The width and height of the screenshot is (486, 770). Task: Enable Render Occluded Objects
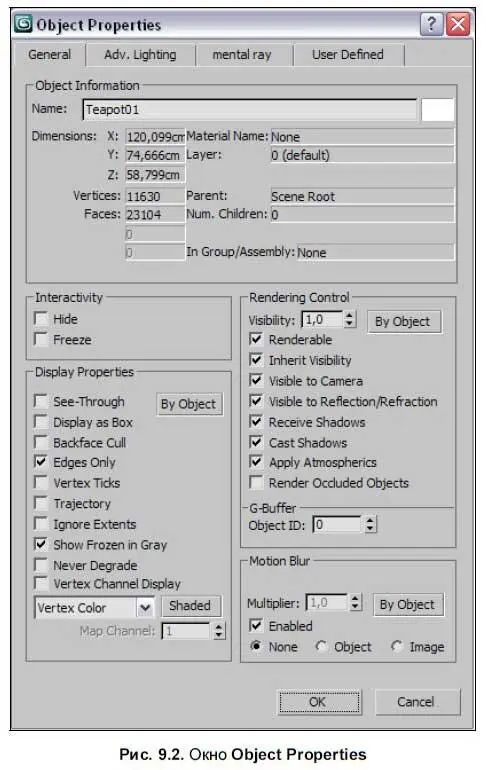pyautogui.click(x=256, y=483)
